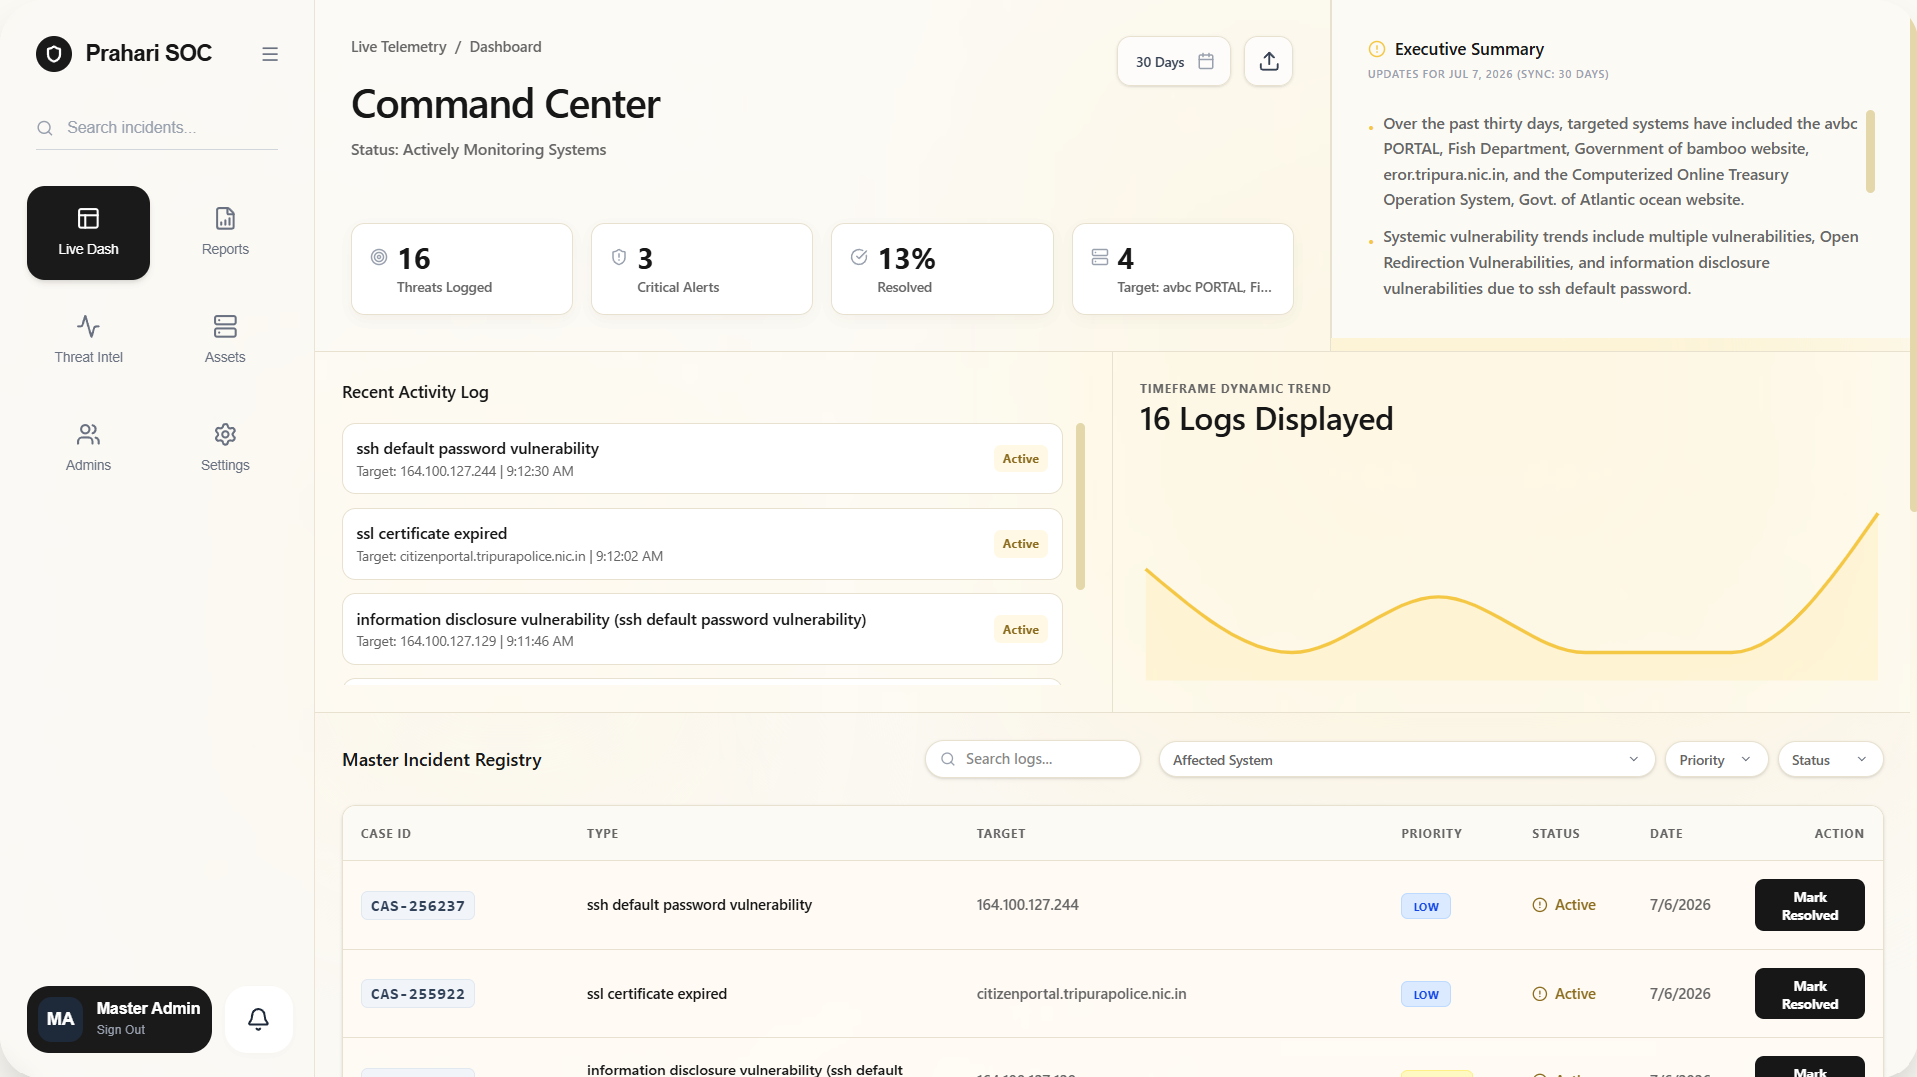Sort by CASE ID column header
The image size is (1917, 1077).
[386, 833]
